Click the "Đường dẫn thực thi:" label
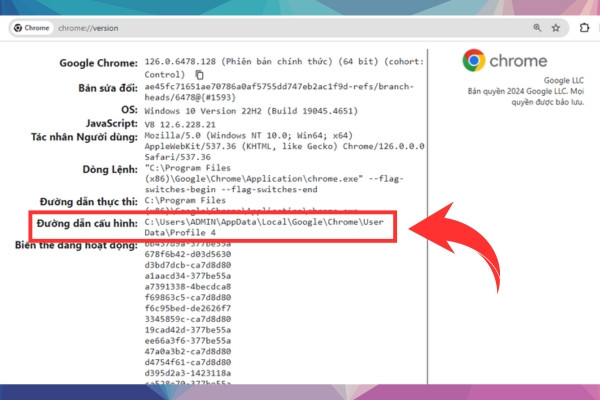This screenshot has width=600, height=400. pyautogui.click(x=89, y=202)
